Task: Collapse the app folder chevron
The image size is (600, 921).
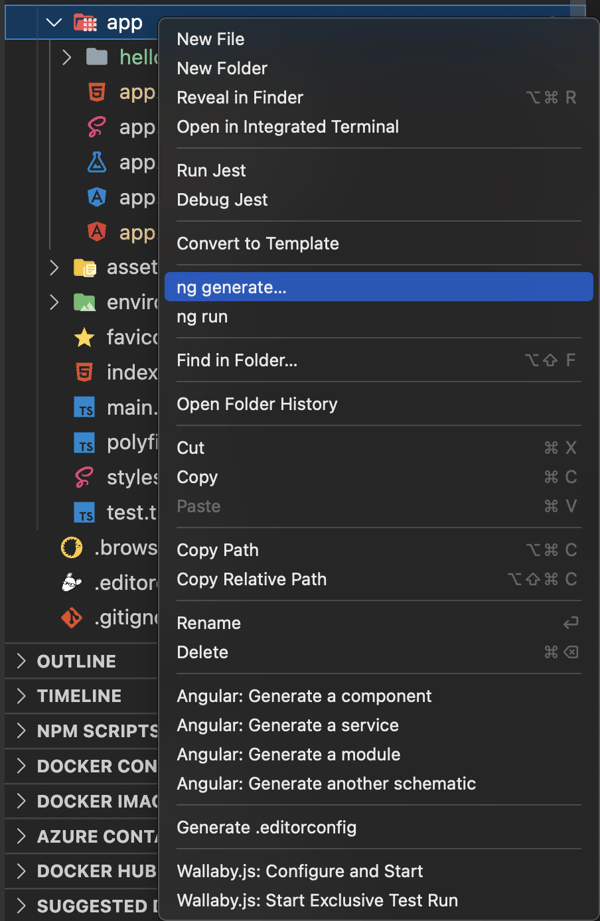Action: tap(53, 21)
